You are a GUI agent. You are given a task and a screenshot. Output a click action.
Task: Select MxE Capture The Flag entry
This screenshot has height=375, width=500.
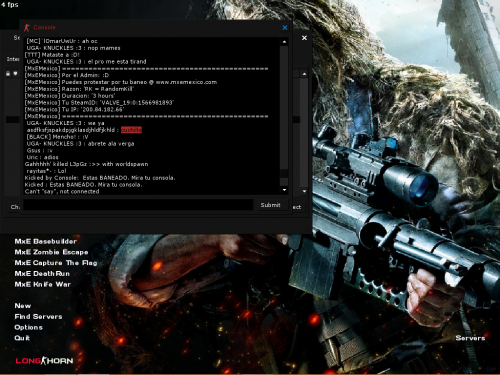pos(56,263)
